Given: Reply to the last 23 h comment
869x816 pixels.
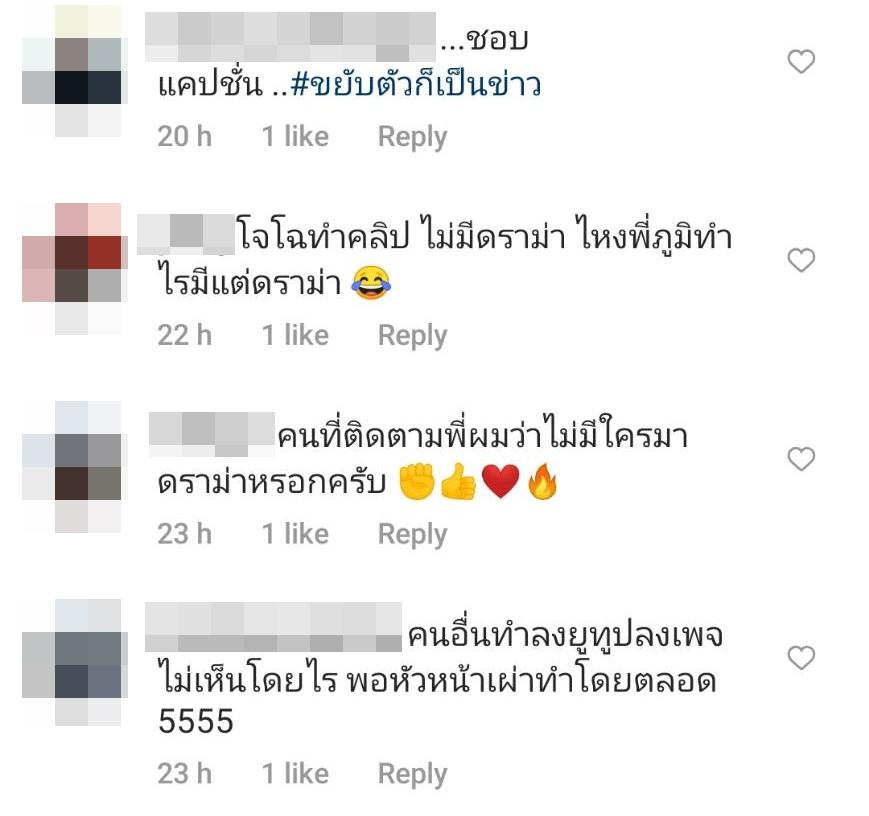Looking at the screenshot, I should pos(412,774).
